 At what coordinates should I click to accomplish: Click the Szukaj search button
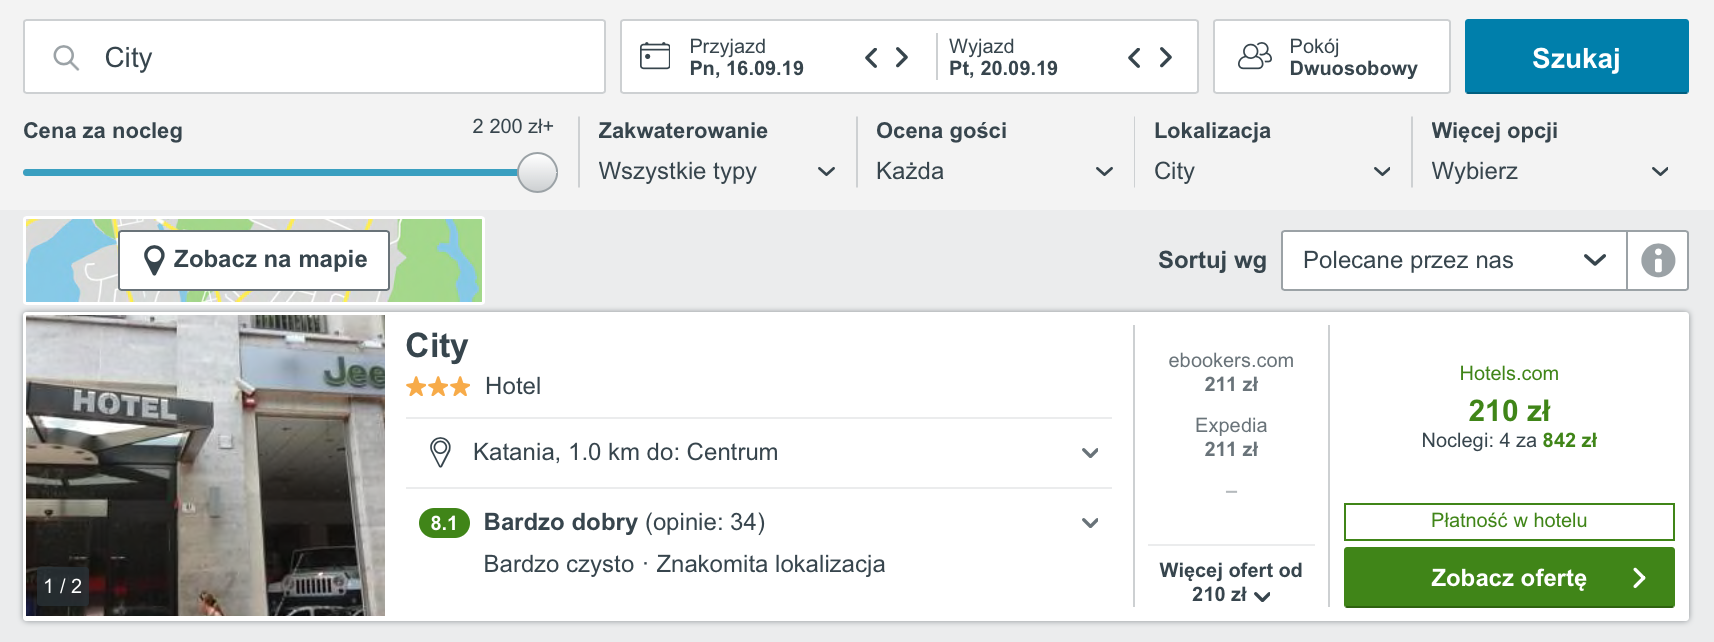(x=1576, y=57)
